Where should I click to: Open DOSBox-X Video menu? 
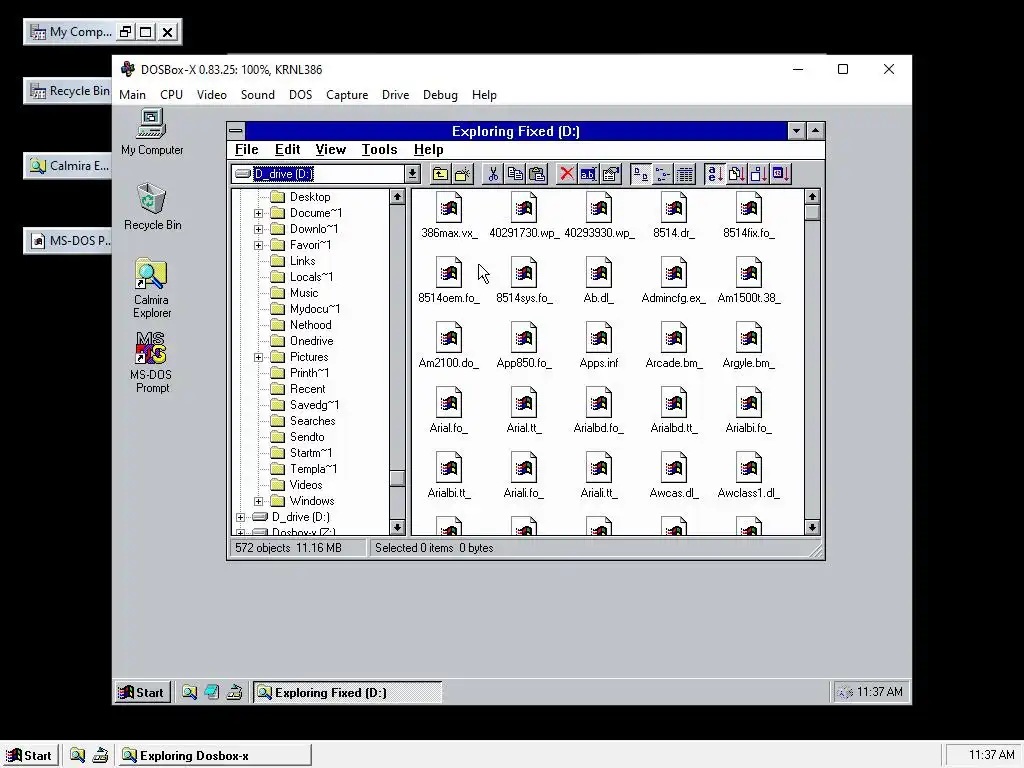(x=212, y=95)
